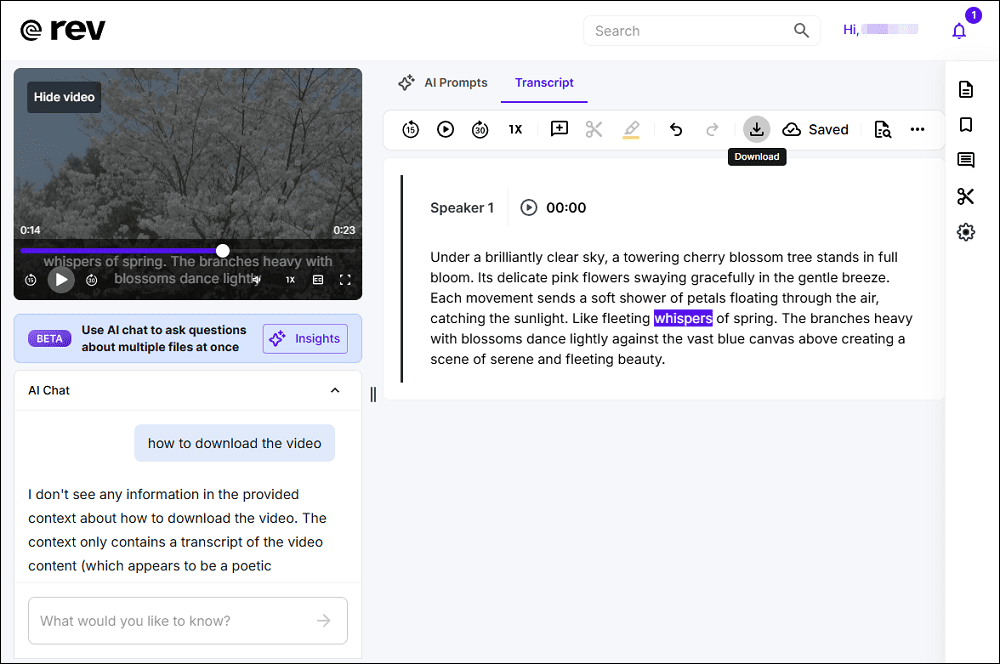Click the Insights button
Screen dimensions: 1000x664
coord(305,339)
